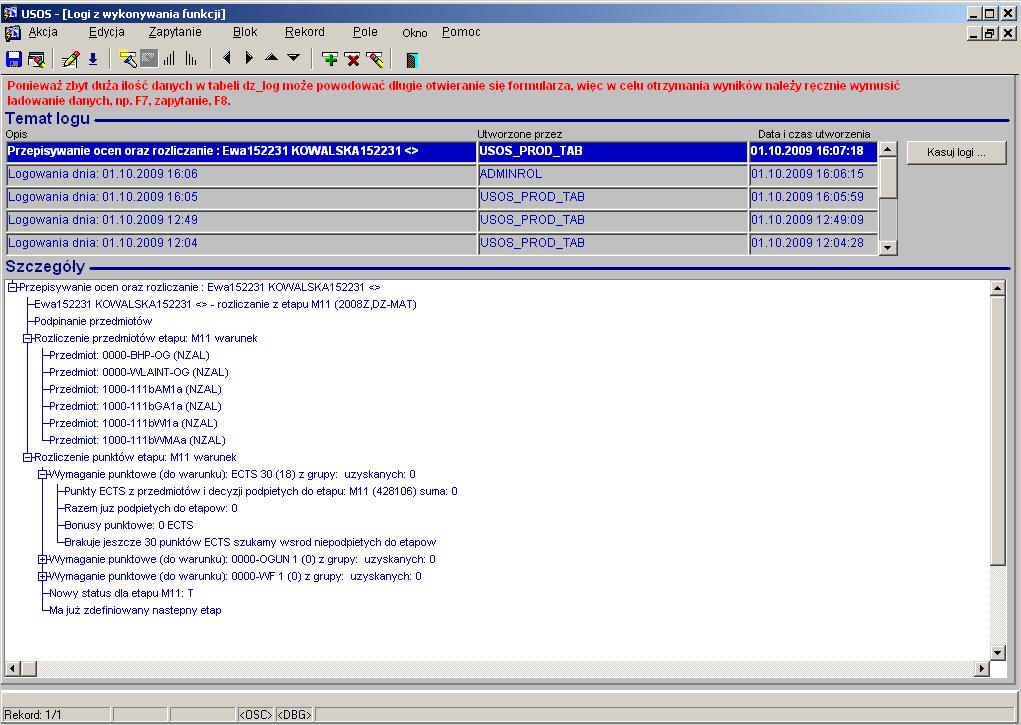Click the greyed execute query icon
Screen dimensions: 1021x725
coord(149,59)
